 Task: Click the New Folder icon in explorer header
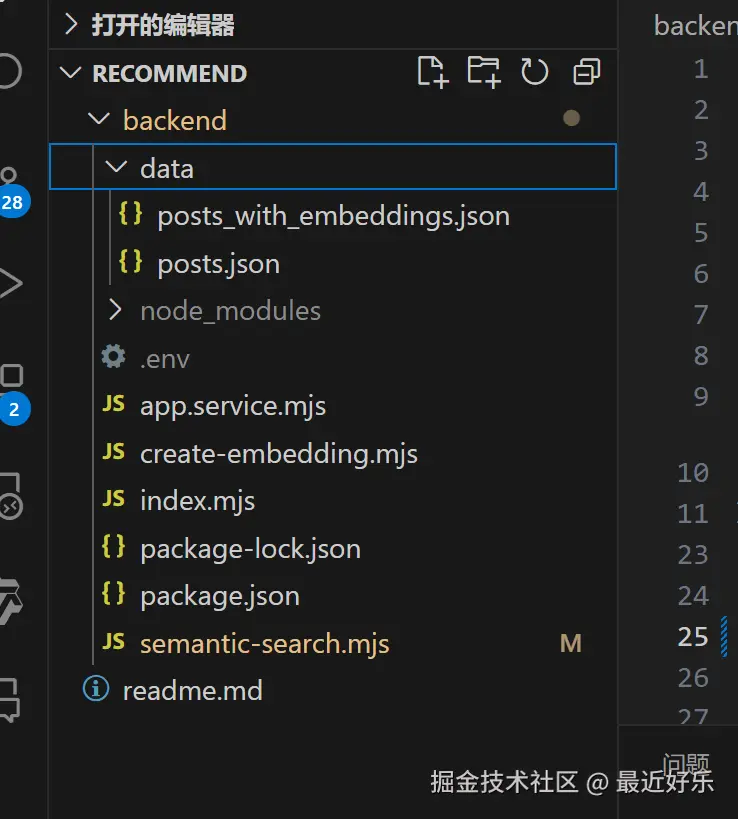[x=484, y=72]
